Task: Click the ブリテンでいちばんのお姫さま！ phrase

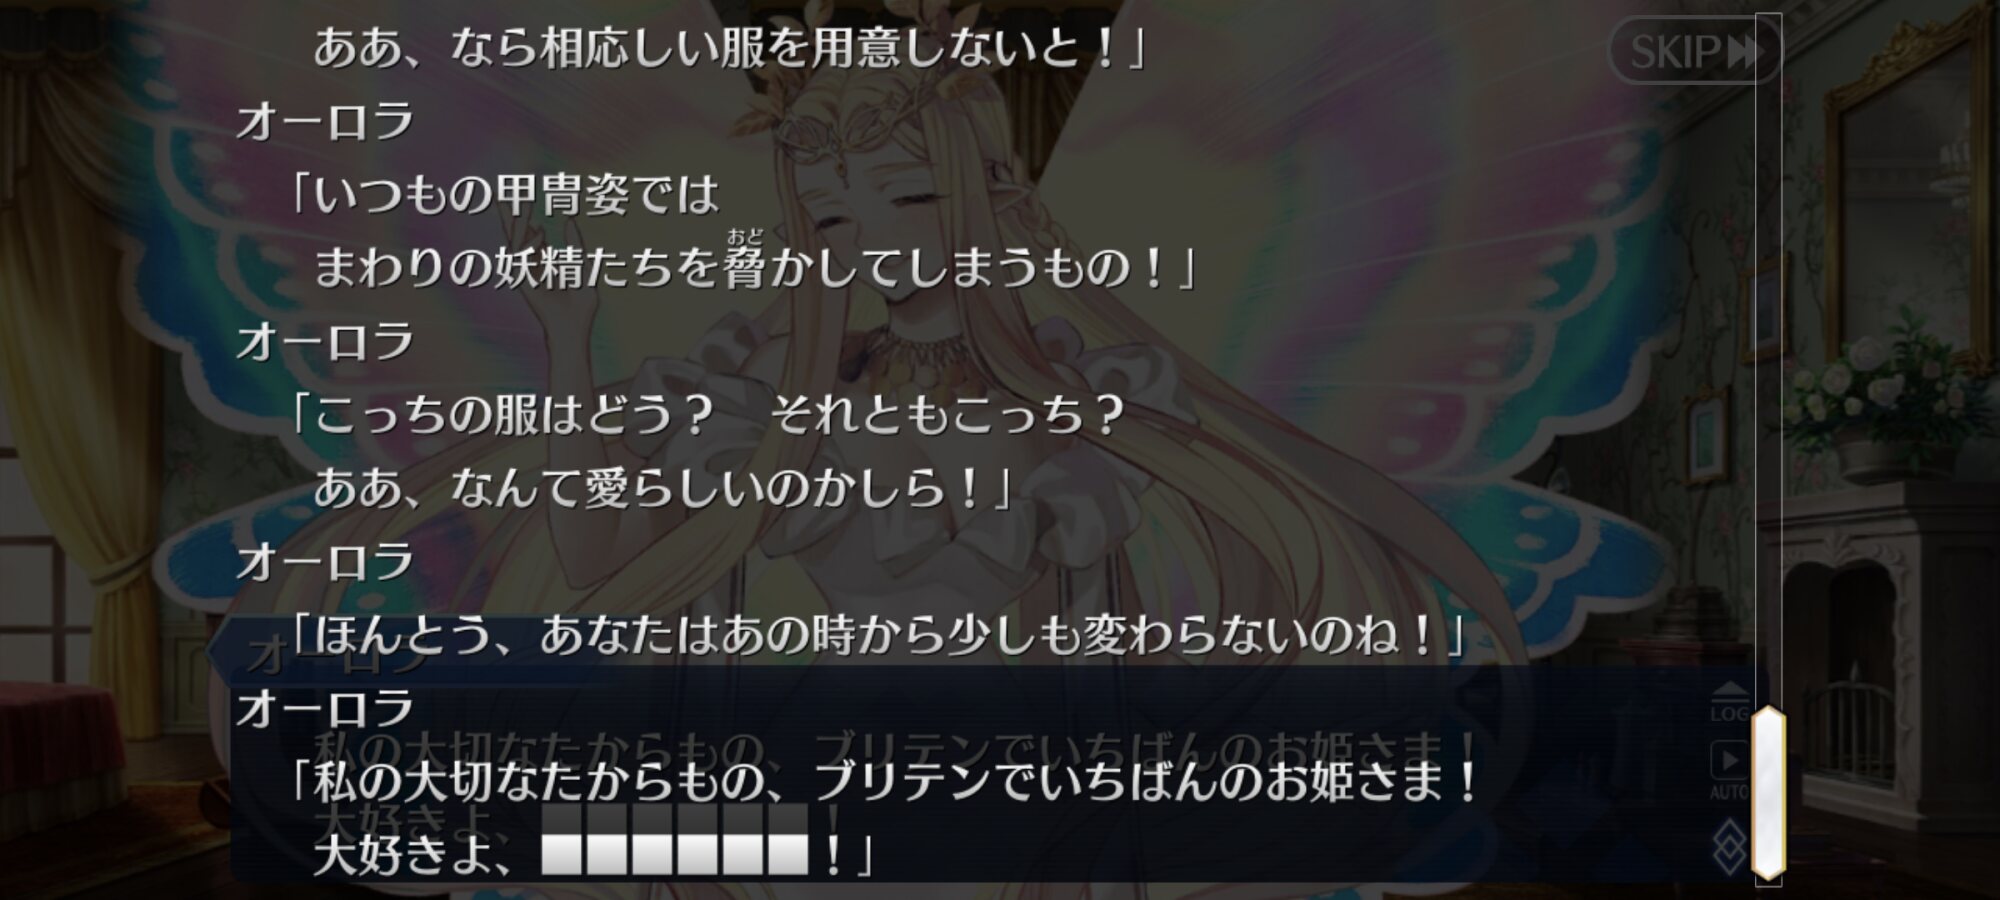Action: pos(1146,781)
